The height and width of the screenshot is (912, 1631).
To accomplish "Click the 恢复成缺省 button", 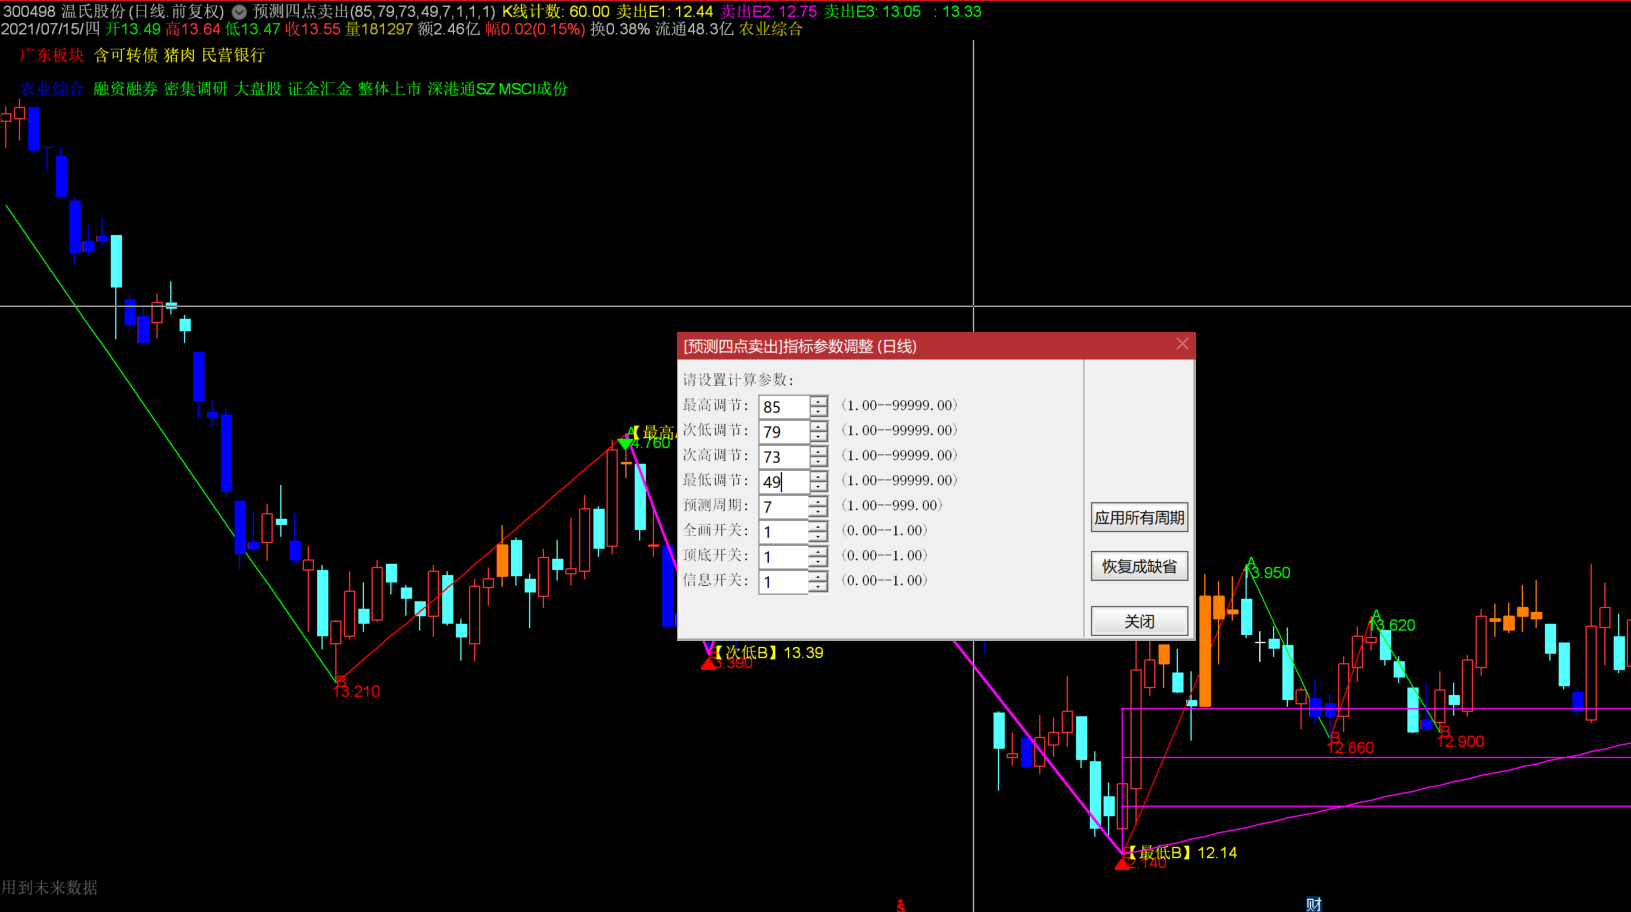I will pyautogui.click(x=1139, y=566).
